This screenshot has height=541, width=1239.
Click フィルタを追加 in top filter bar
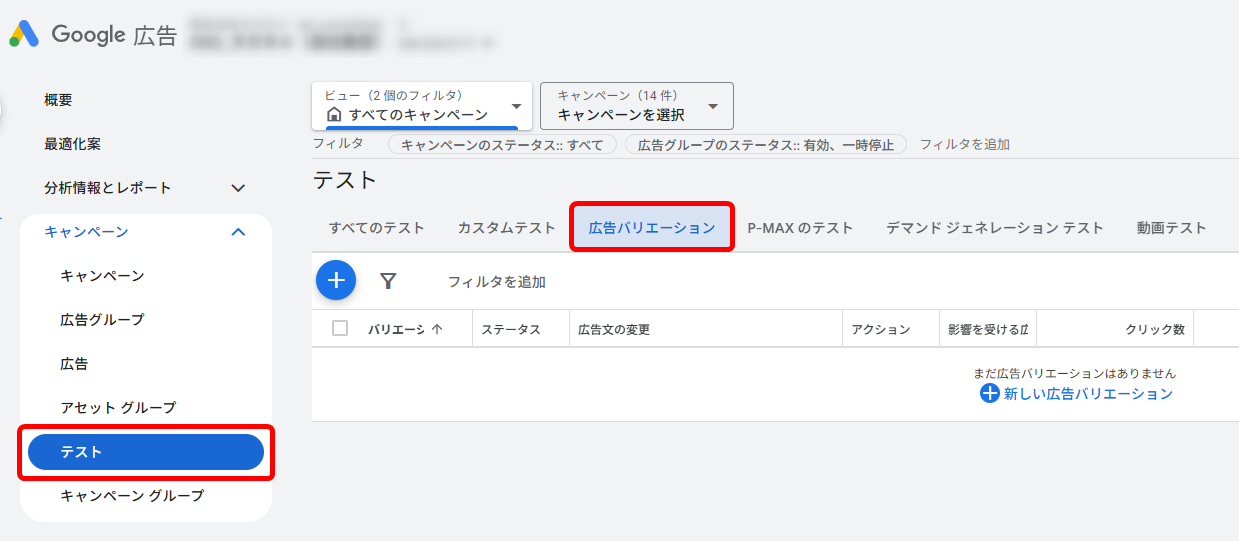tap(964, 145)
